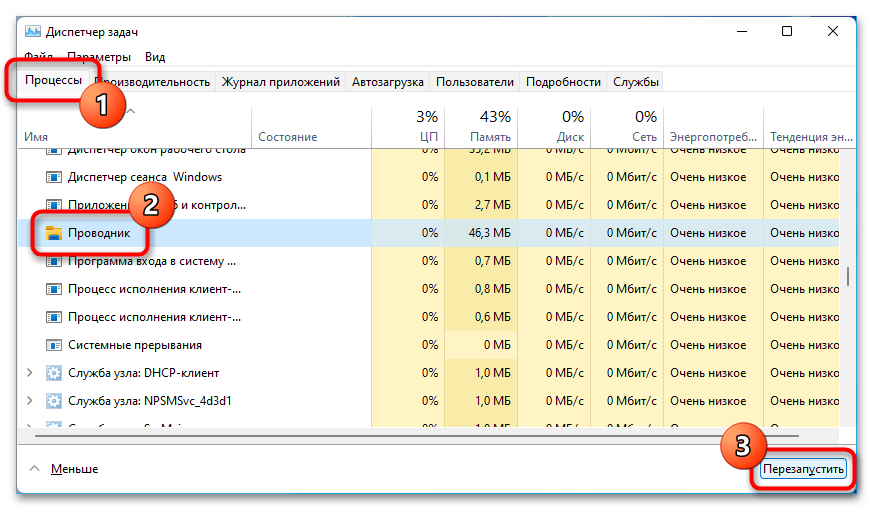Open the Автозагрузка tab
This screenshot has height=510, width=873.
(388, 82)
